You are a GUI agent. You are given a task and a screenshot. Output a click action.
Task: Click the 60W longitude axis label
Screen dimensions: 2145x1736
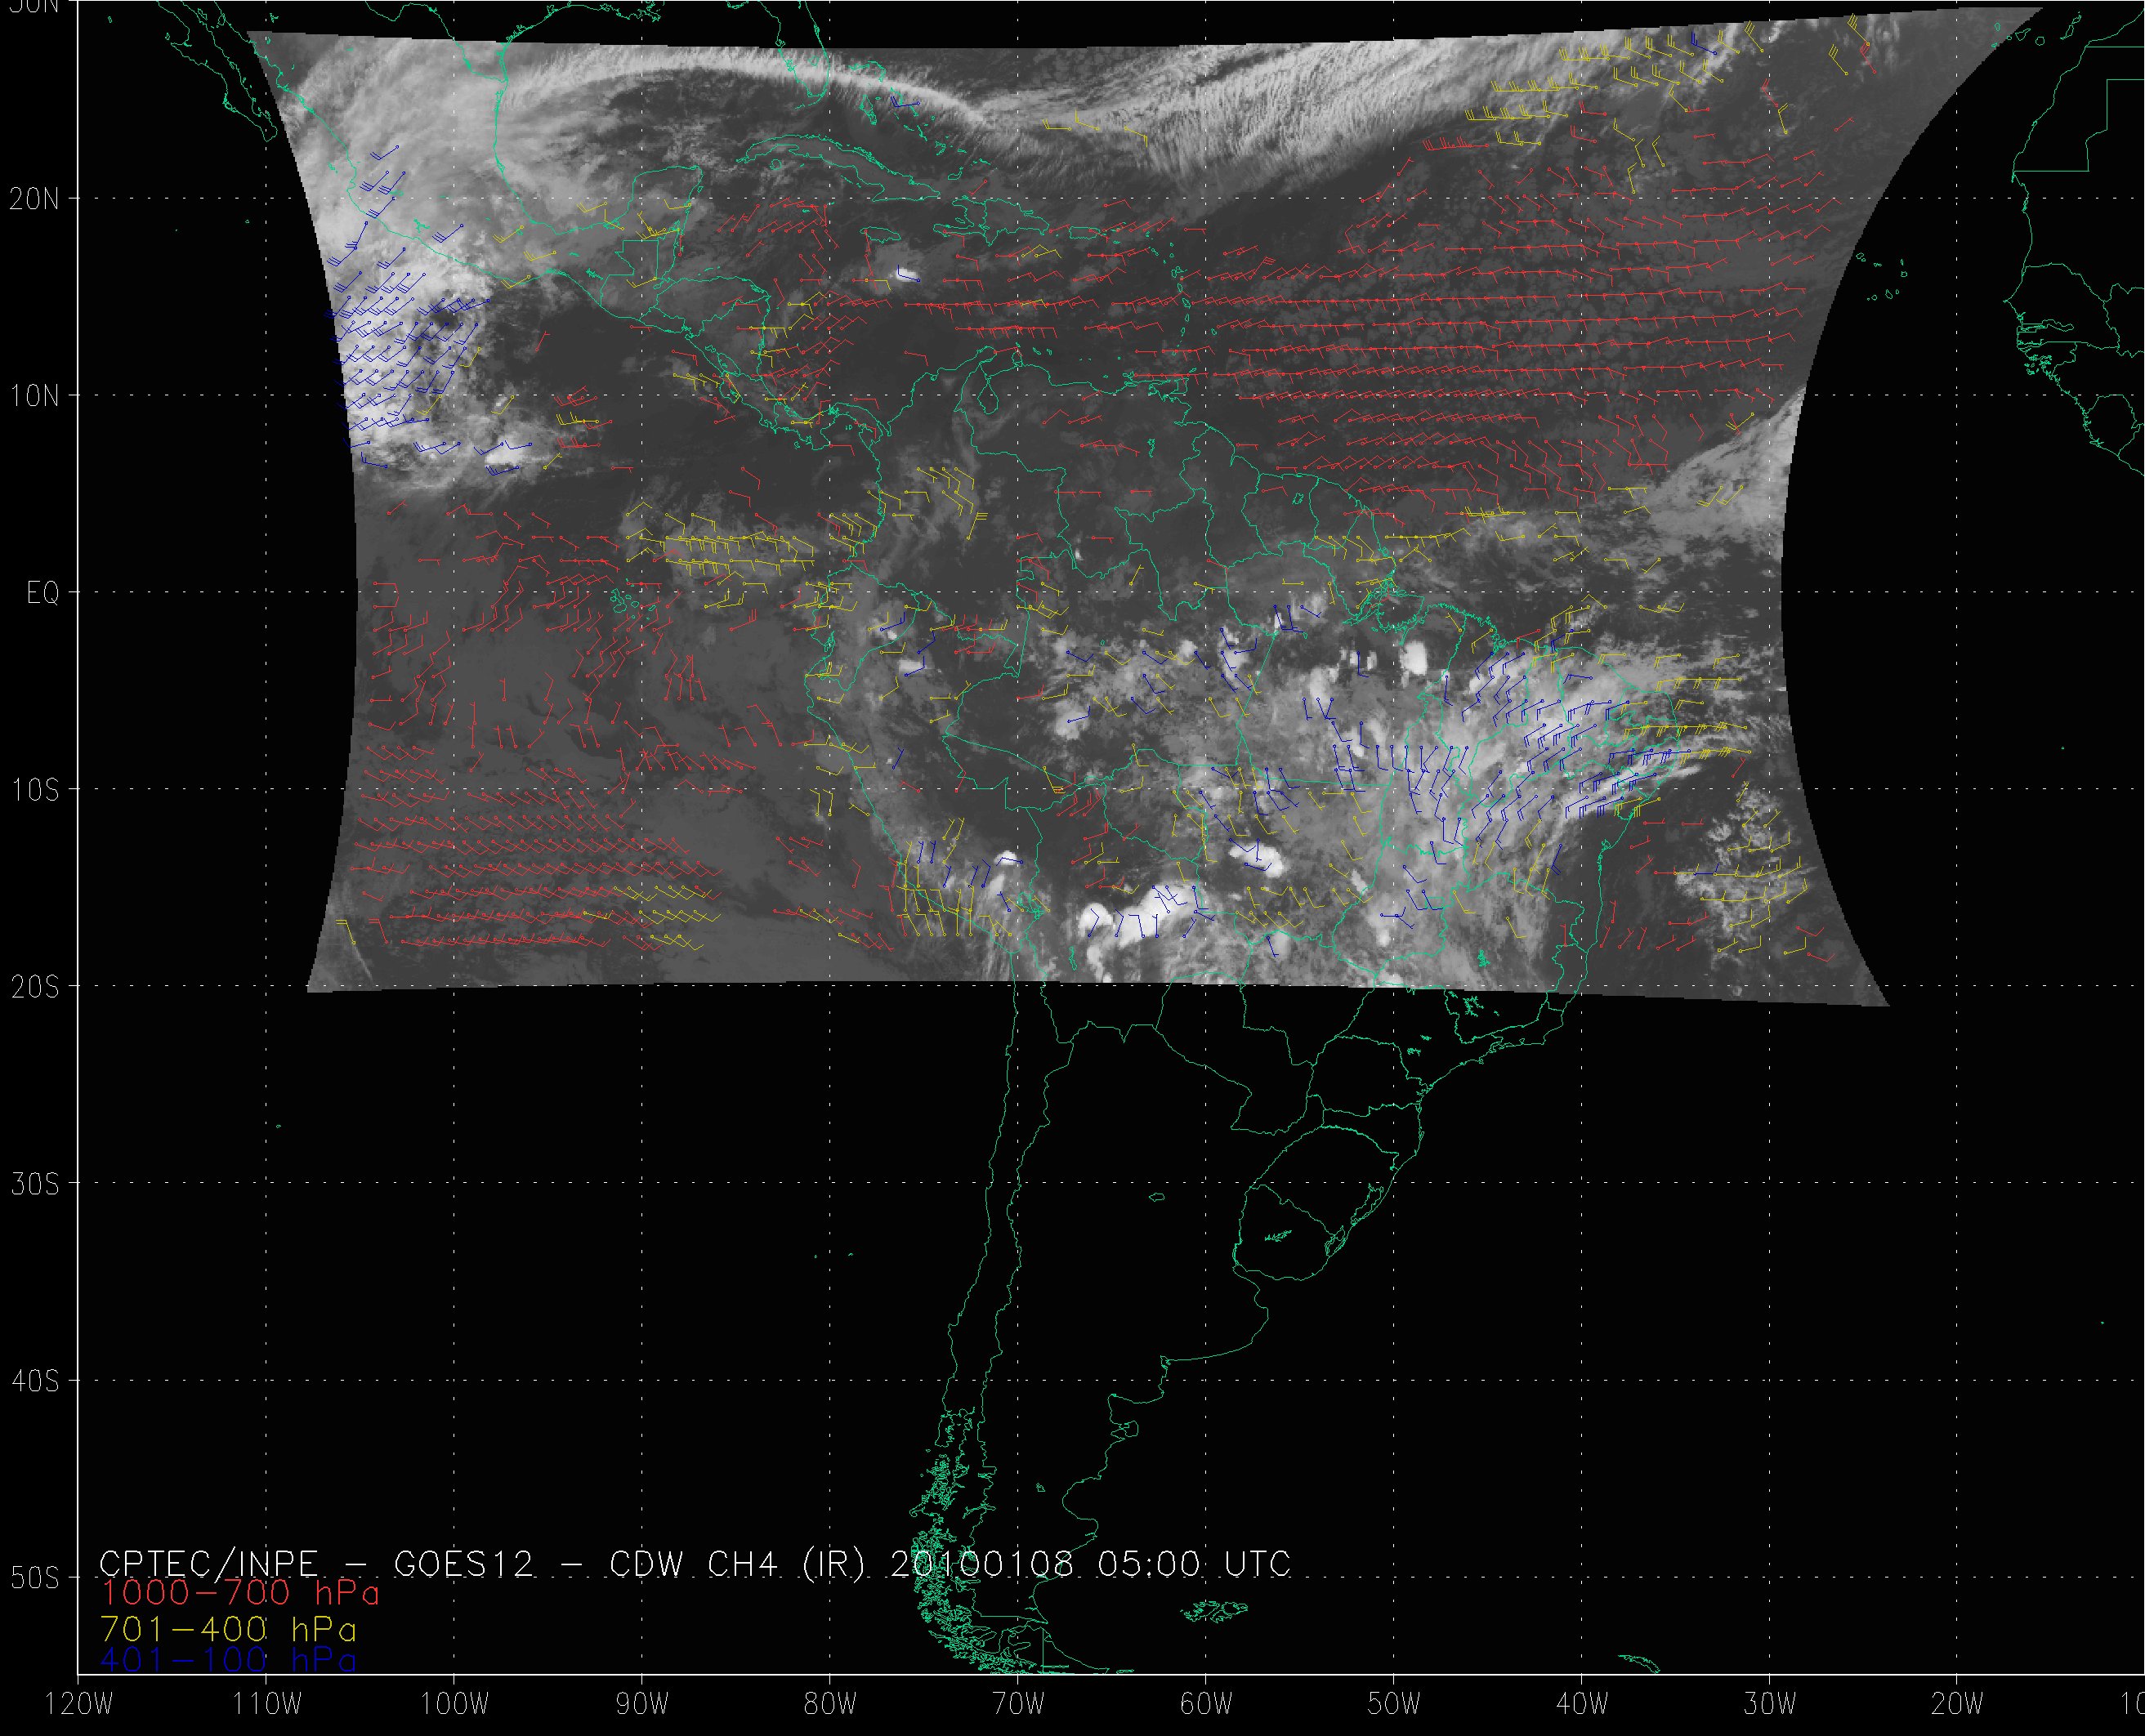coord(1206,1704)
